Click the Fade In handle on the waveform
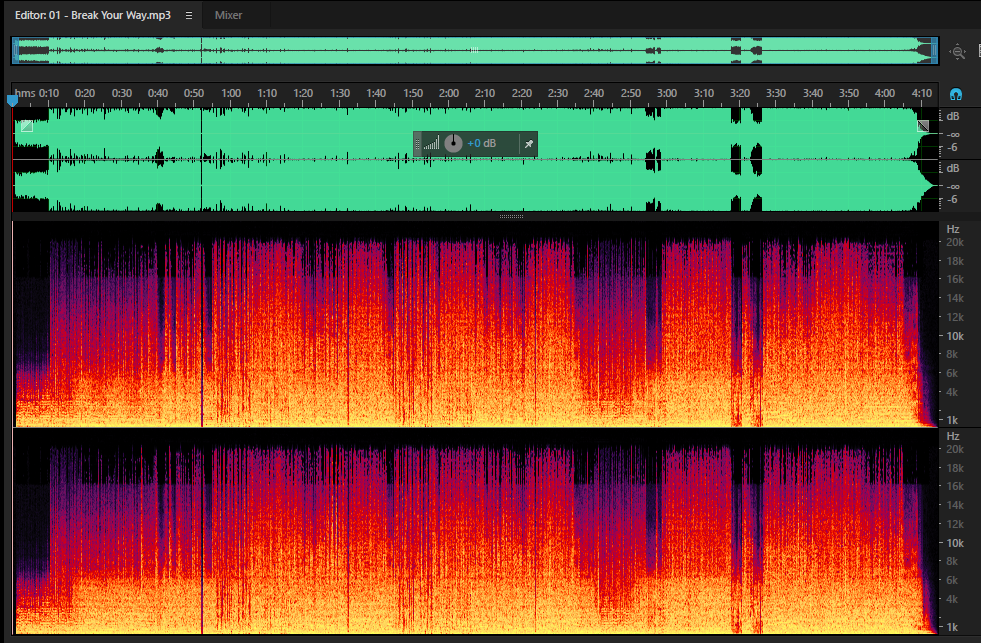Image resolution: width=981 pixels, height=643 pixels. (27, 126)
